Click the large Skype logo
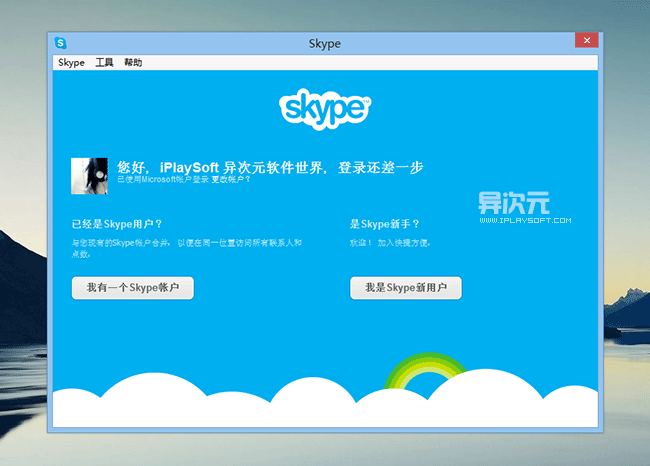Image resolution: width=650 pixels, height=466 pixels. [x=325, y=109]
